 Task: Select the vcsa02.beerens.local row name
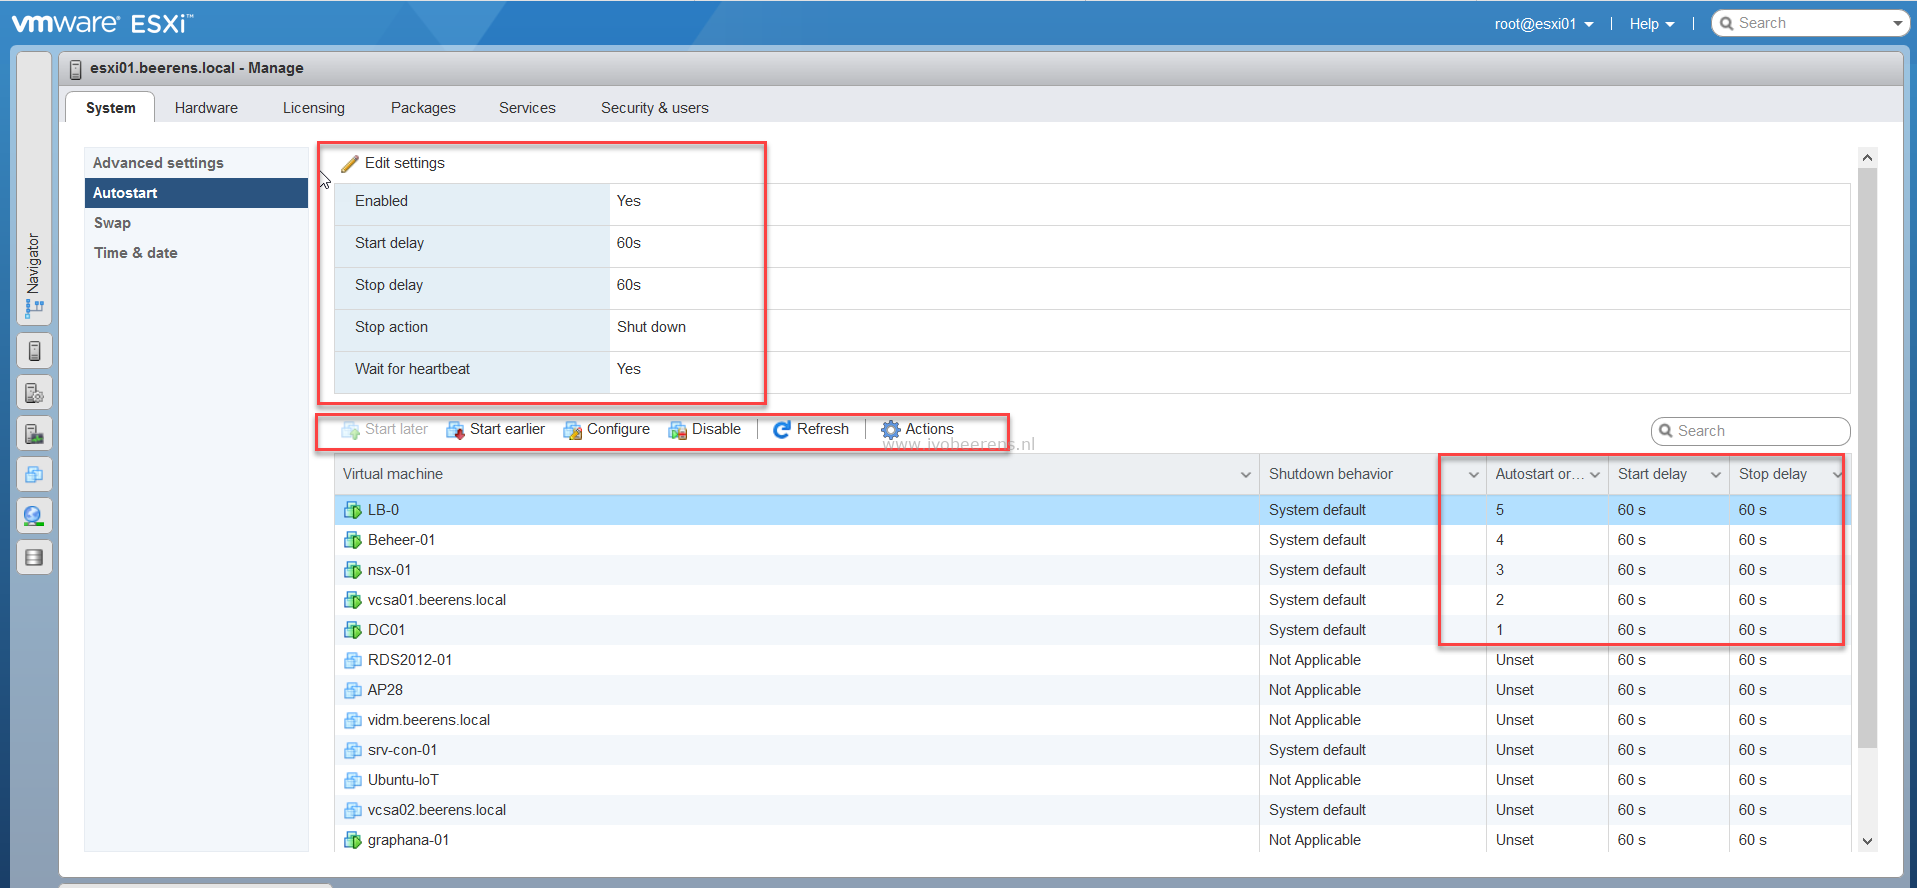pyautogui.click(x=437, y=810)
